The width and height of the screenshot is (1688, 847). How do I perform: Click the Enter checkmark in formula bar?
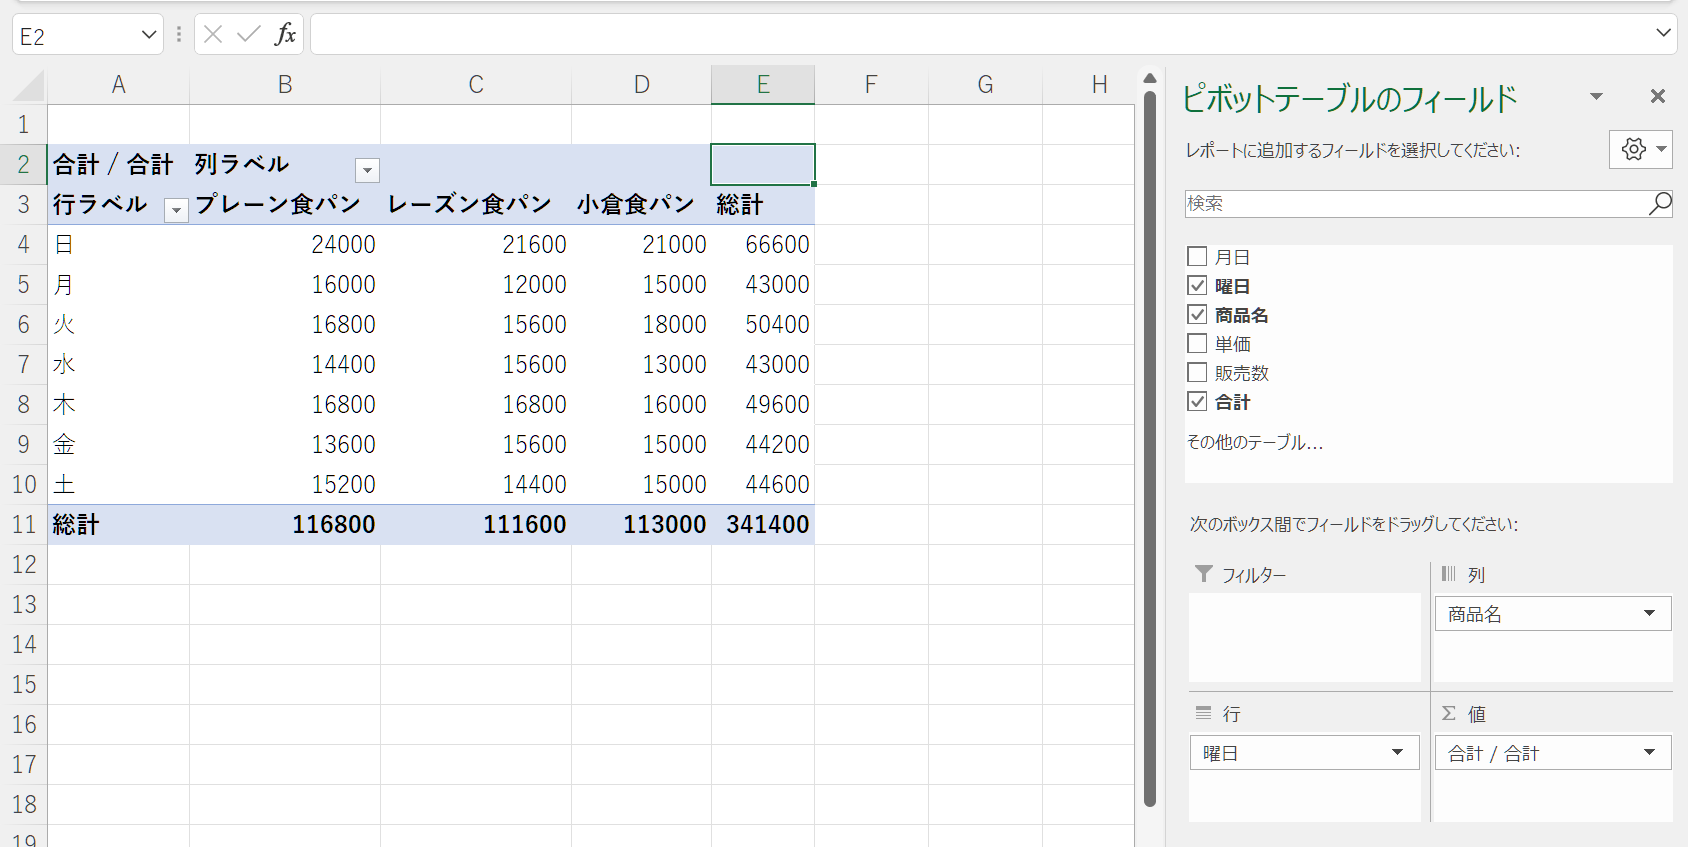[248, 35]
